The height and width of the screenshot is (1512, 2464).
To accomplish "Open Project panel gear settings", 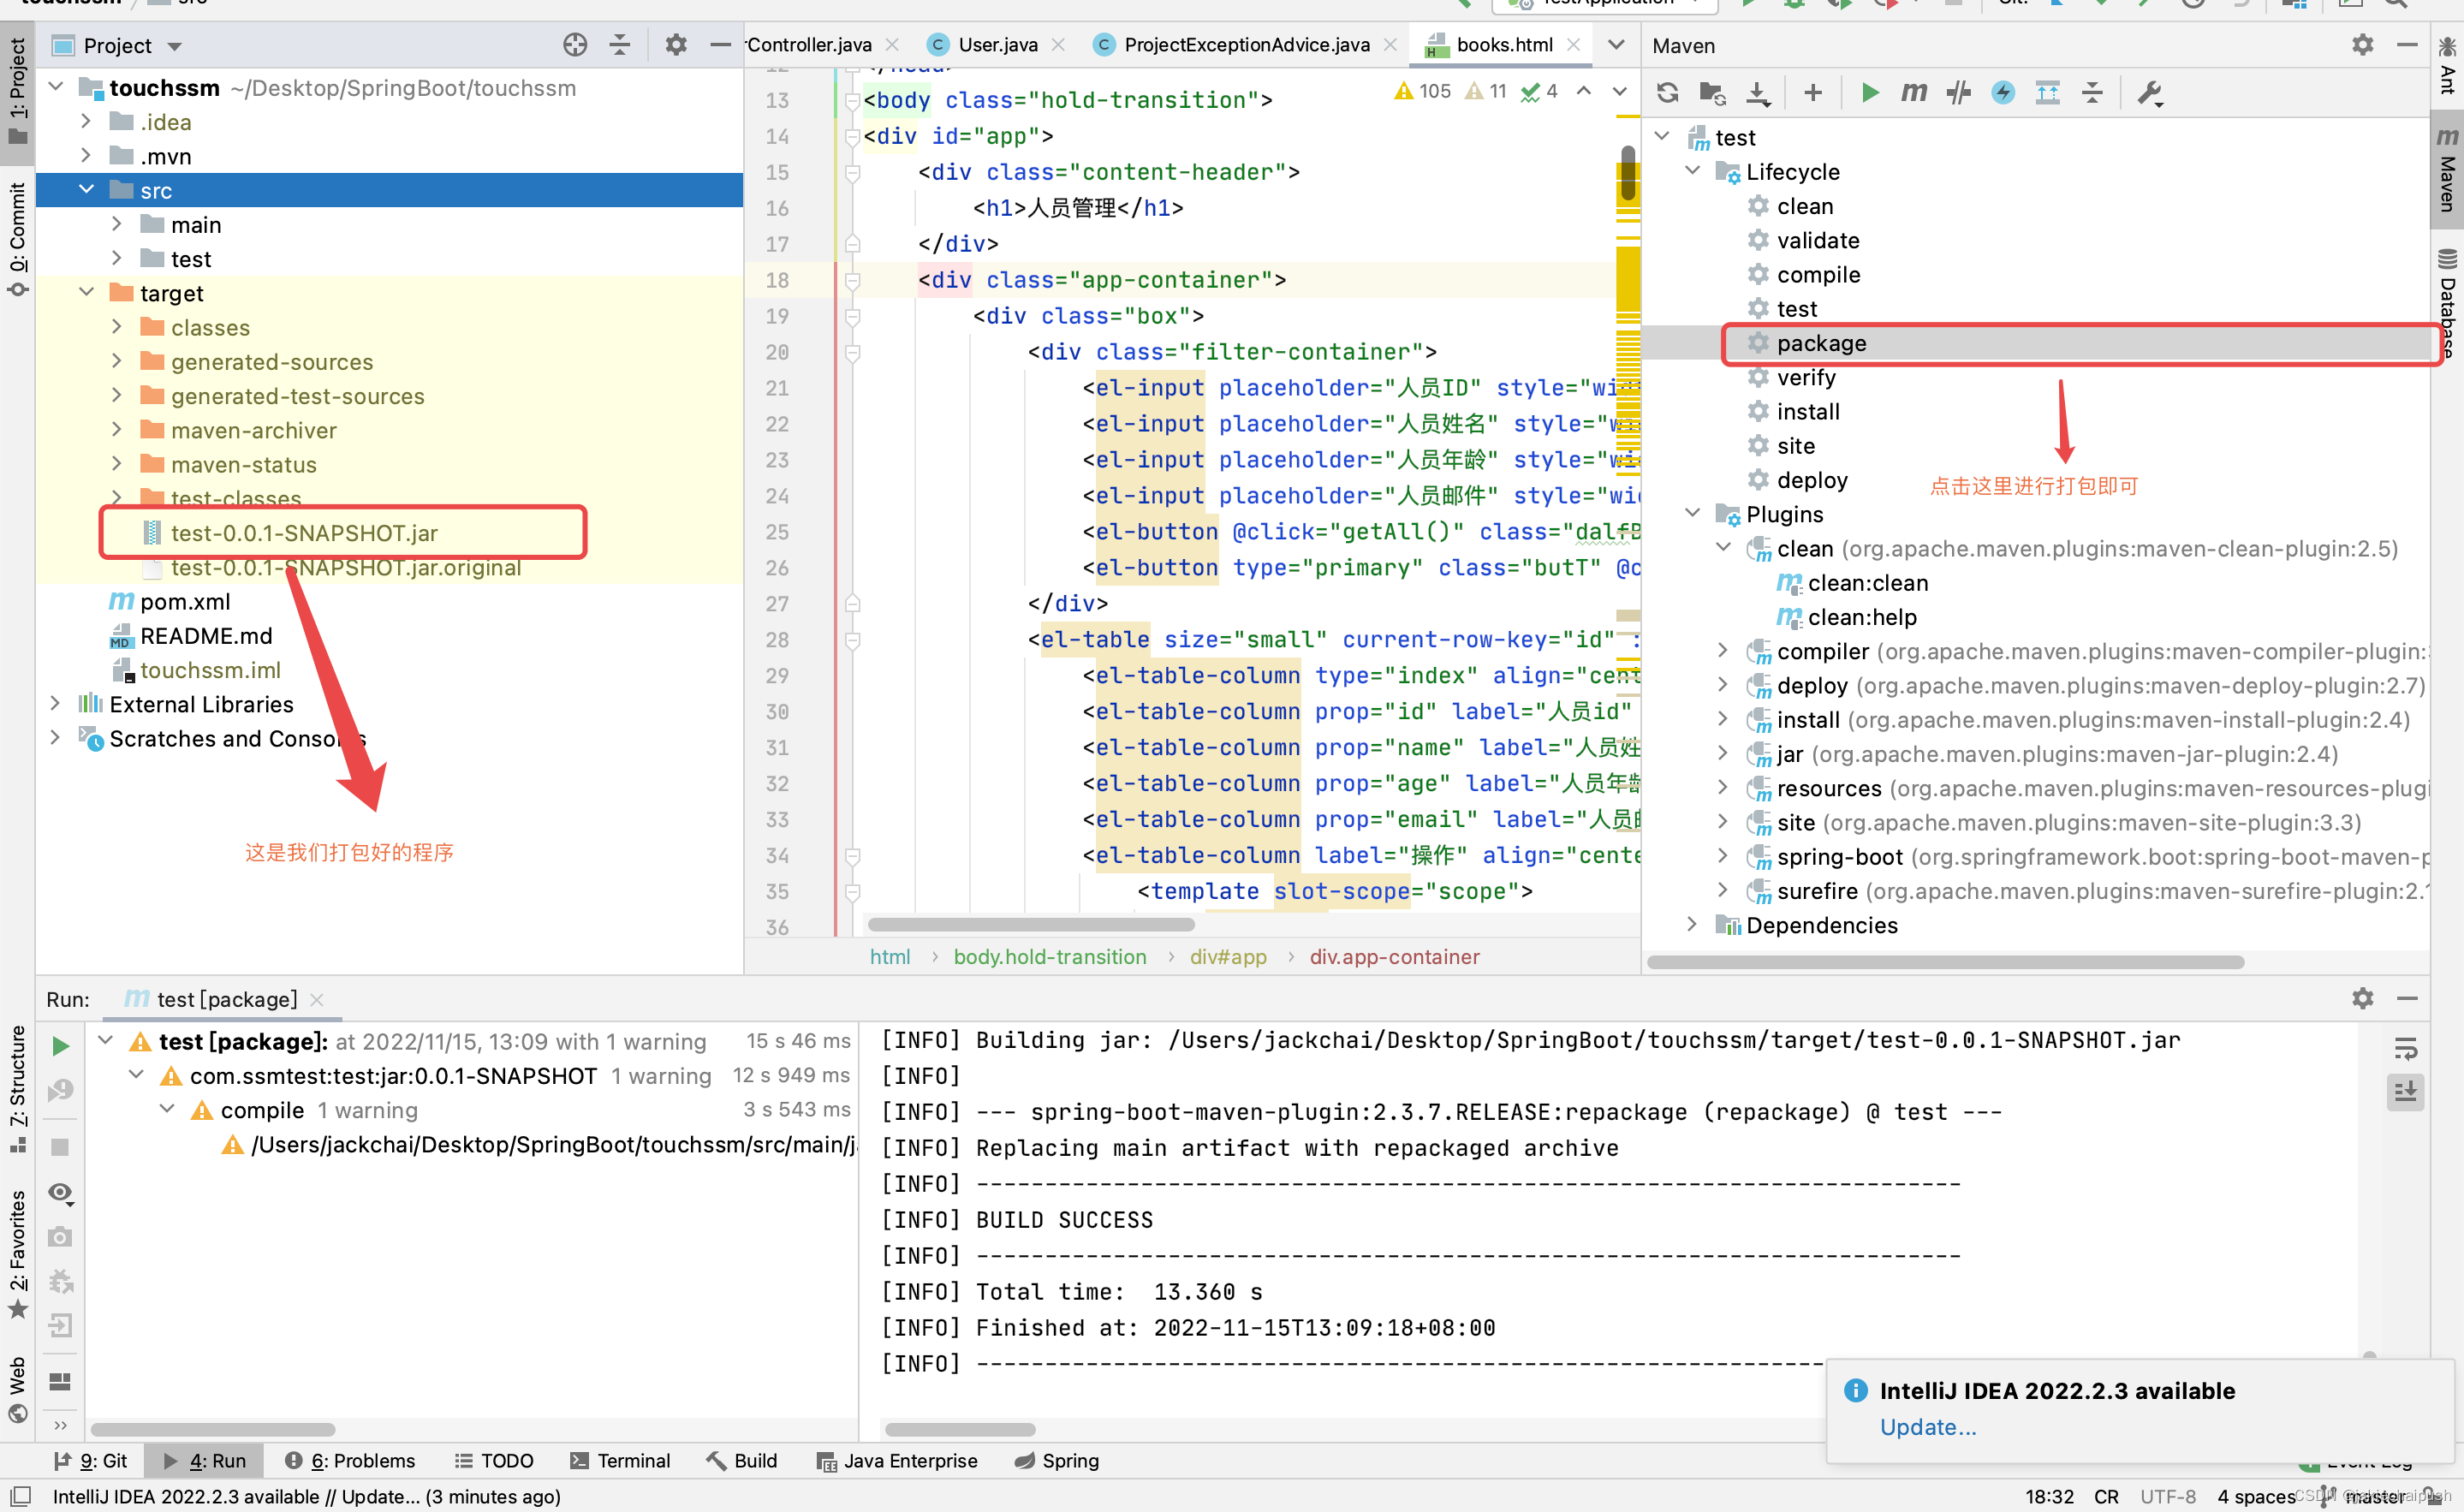I will tap(676, 45).
